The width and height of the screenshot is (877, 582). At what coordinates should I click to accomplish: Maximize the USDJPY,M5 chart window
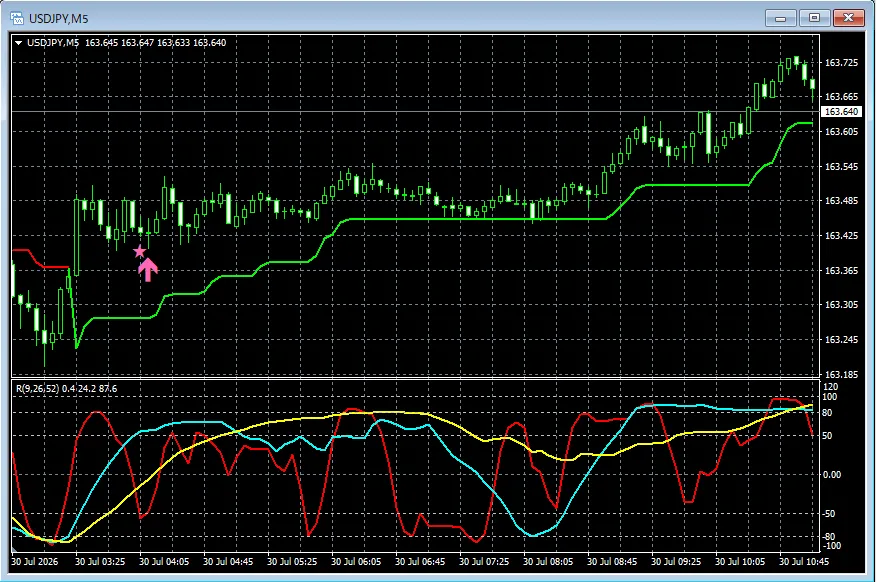814,18
